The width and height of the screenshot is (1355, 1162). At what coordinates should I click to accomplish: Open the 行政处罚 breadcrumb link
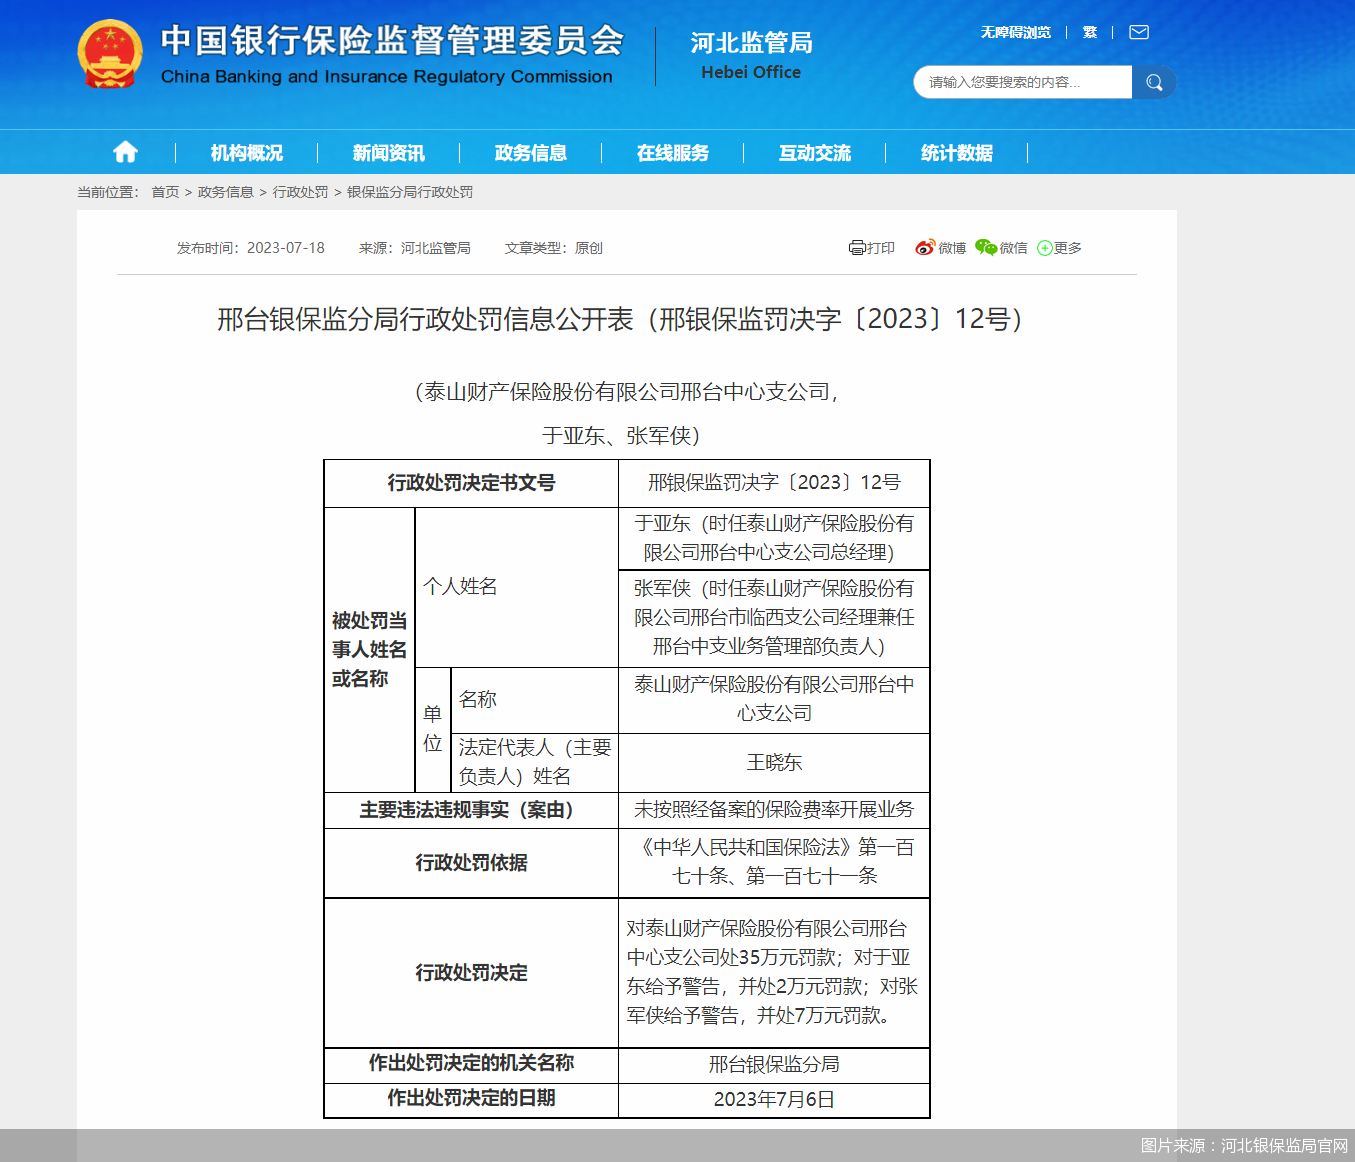tap(300, 192)
